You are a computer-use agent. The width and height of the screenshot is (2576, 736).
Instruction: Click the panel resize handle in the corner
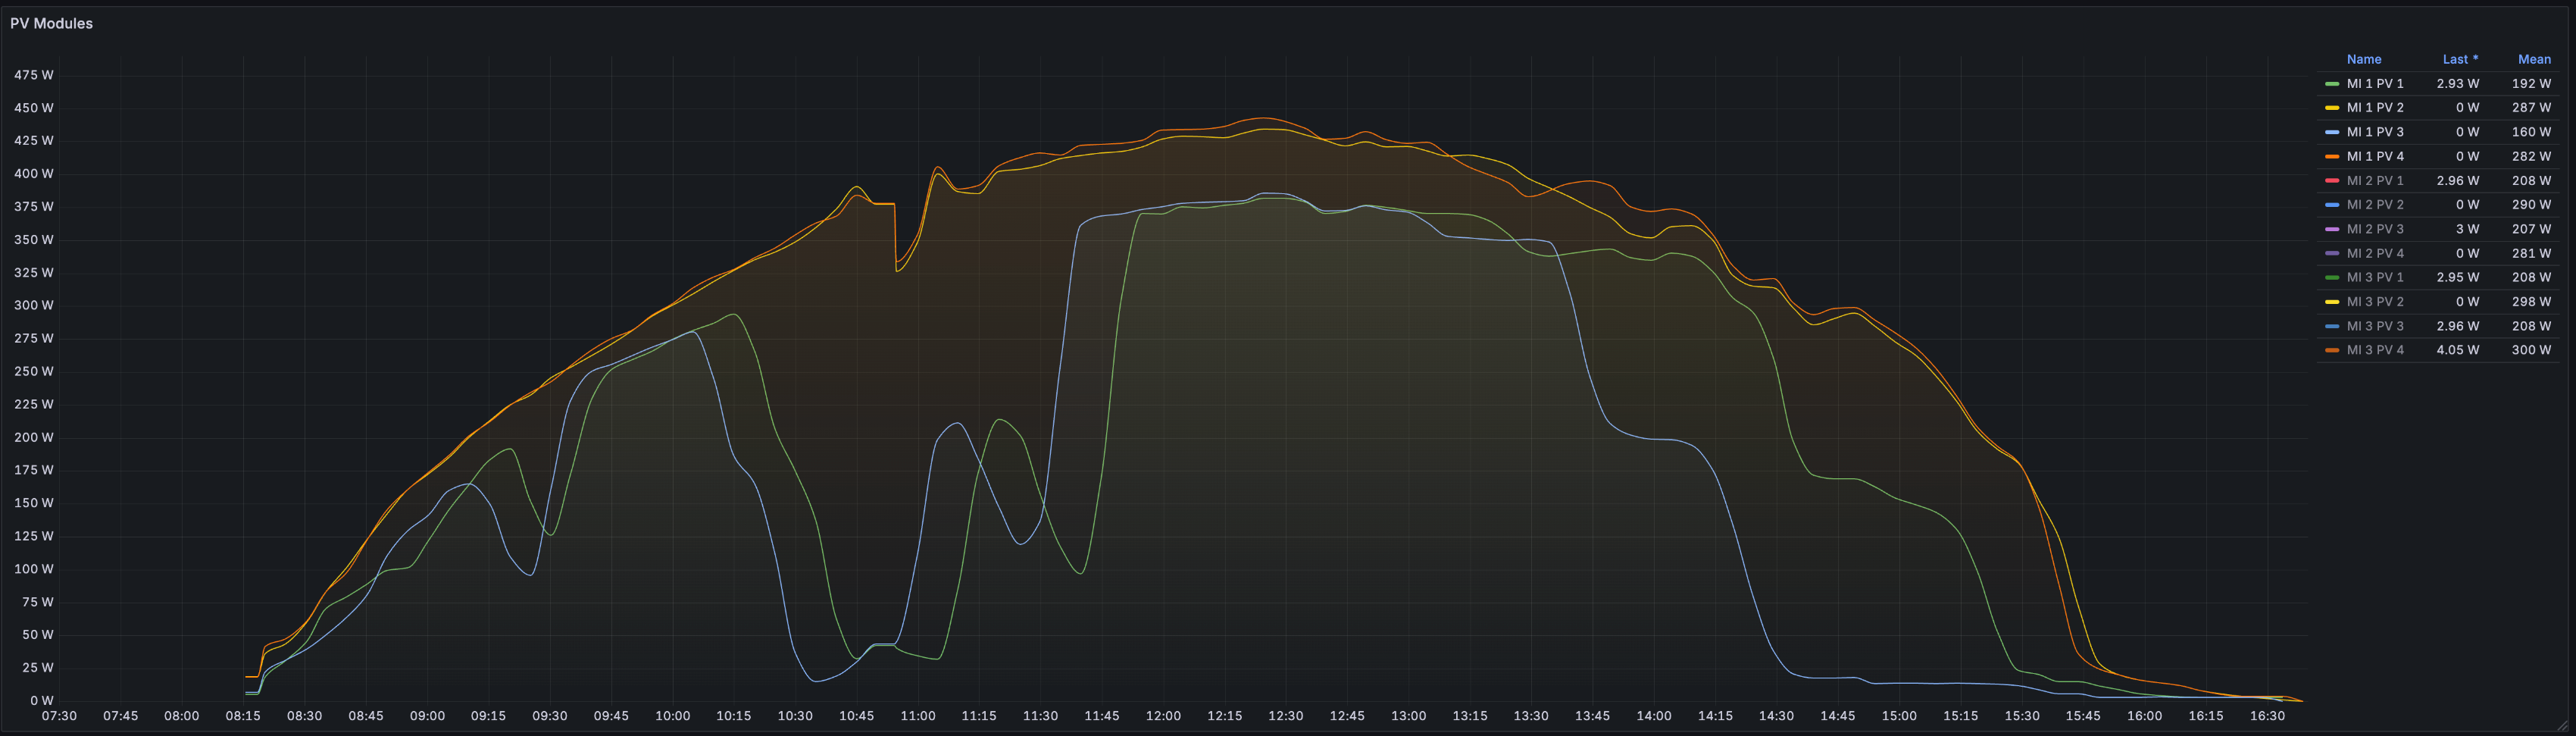click(2563, 725)
